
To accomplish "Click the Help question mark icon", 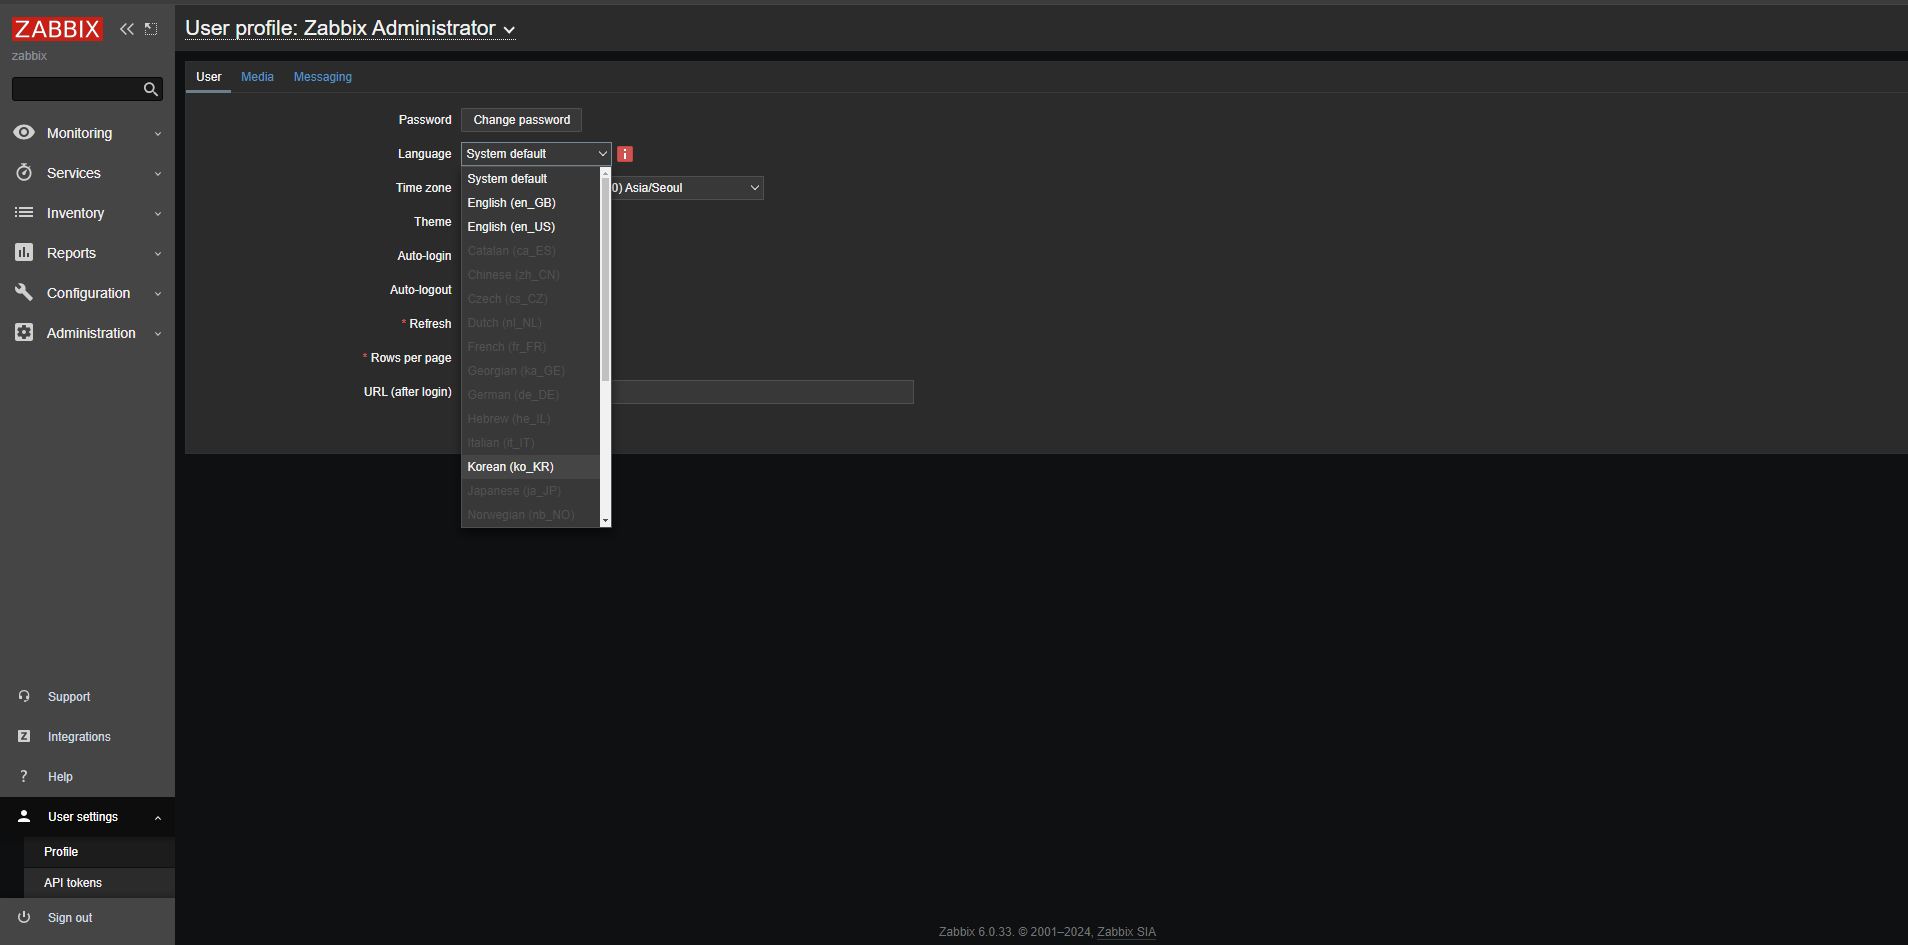I will (x=24, y=776).
